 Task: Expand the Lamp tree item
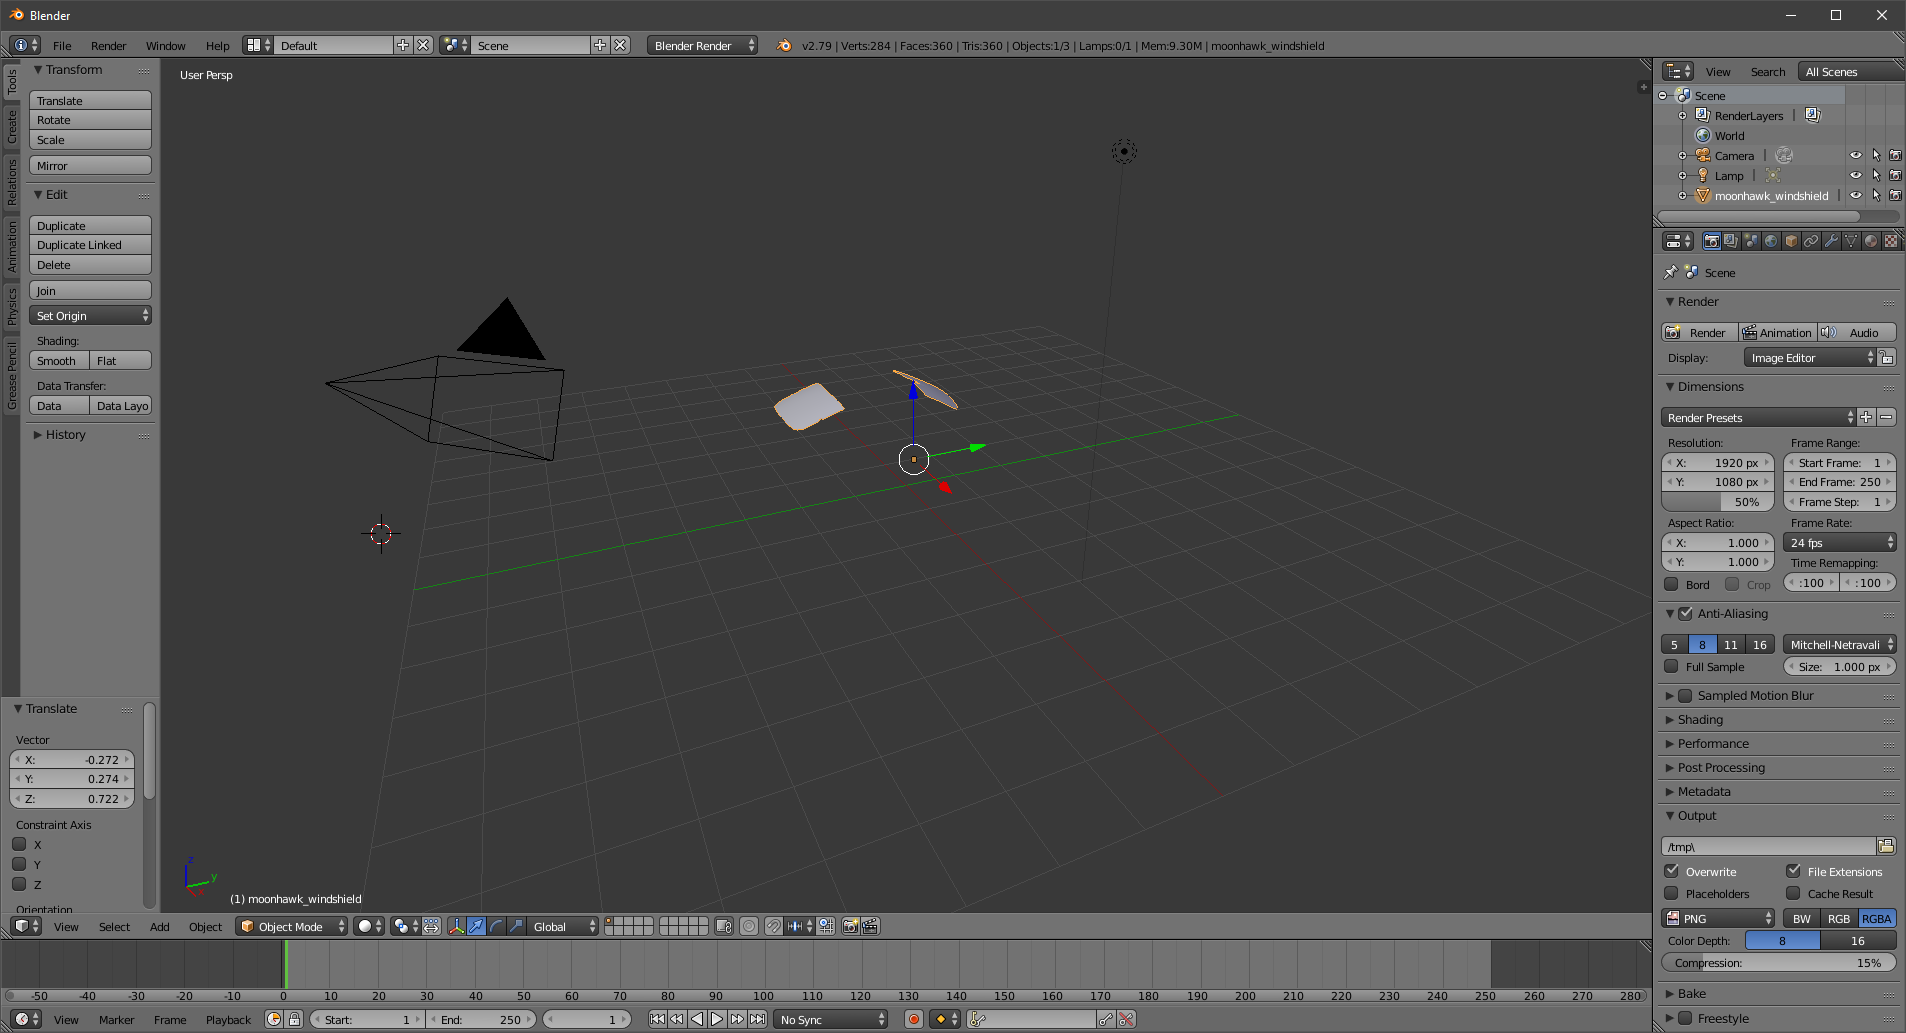[x=1682, y=175]
